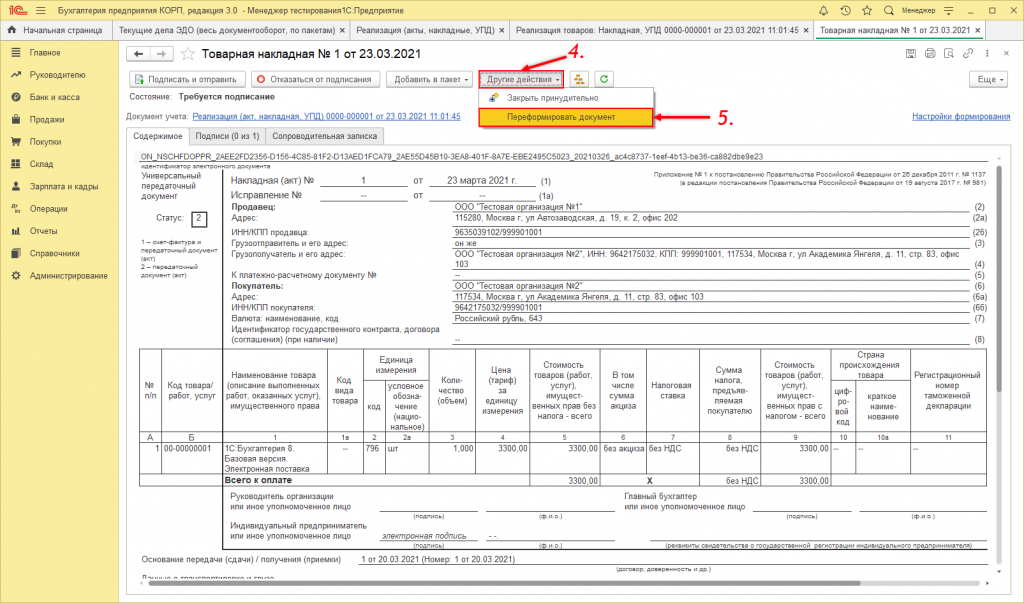Open the Администрирование section
Image resolution: width=1024 pixels, height=603 pixels.
(68, 276)
